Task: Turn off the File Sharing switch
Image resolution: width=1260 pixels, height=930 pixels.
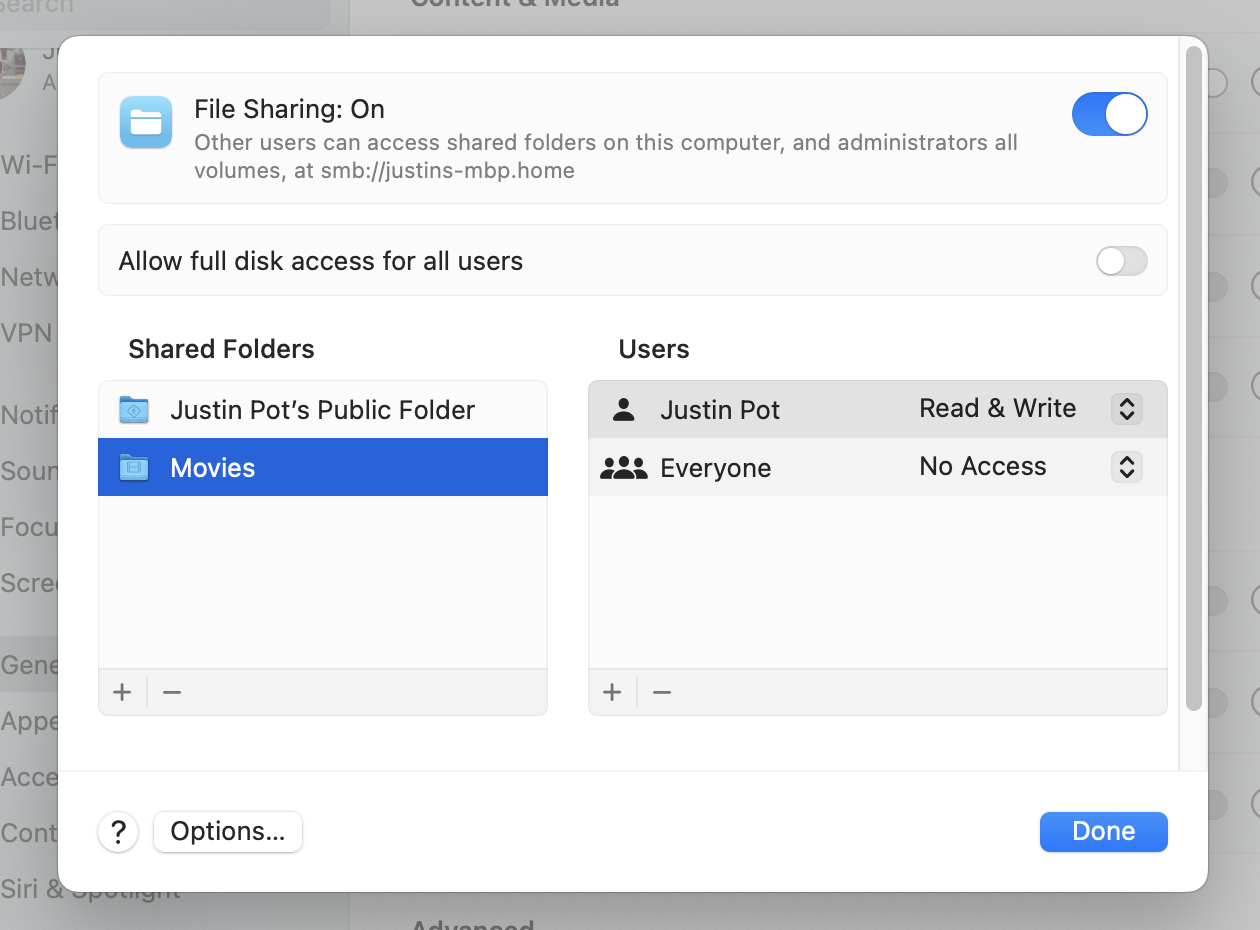Action: point(1109,114)
